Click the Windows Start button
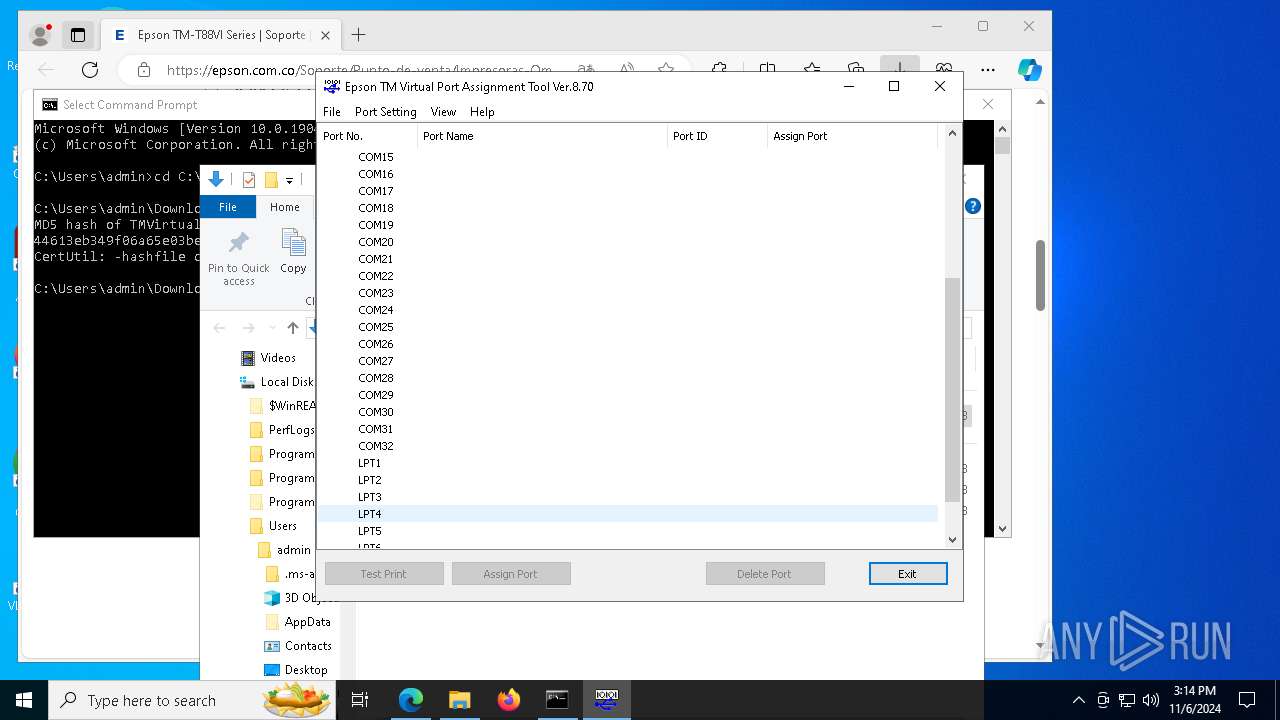This screenshot has width=1280, height=720. (x=24, y=700)
